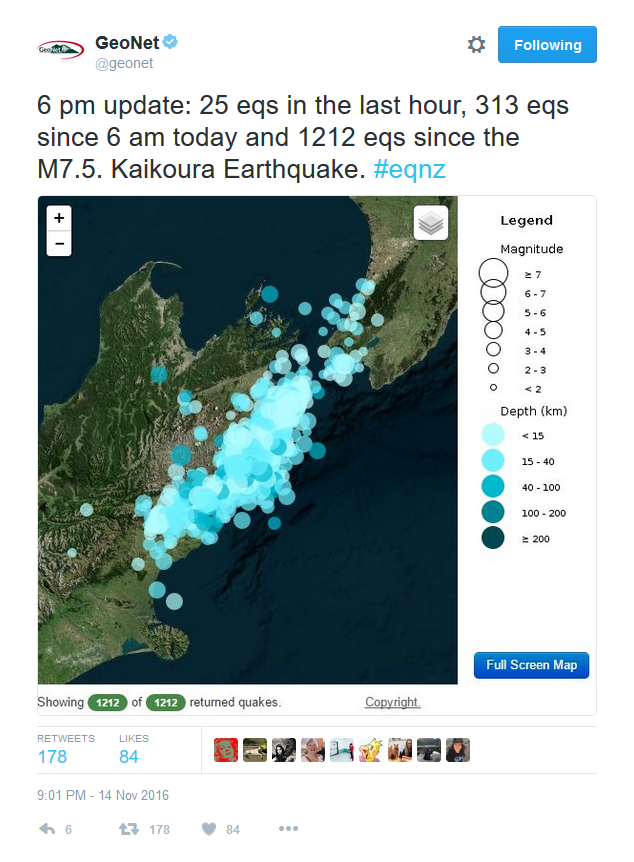Click the reply arrow icon

pyautogui.click(x=47, y=828)
